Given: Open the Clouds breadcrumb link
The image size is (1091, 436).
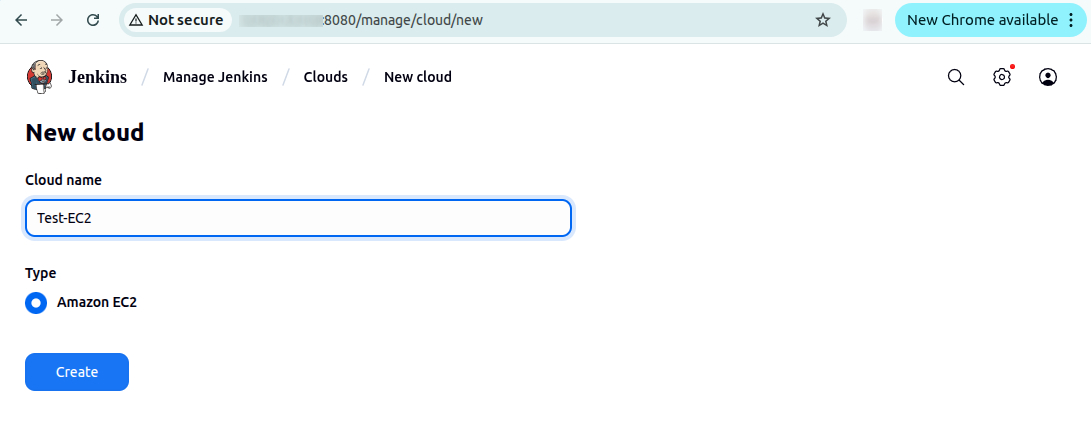Looking at the screenshot, I should tap(326, 77).
